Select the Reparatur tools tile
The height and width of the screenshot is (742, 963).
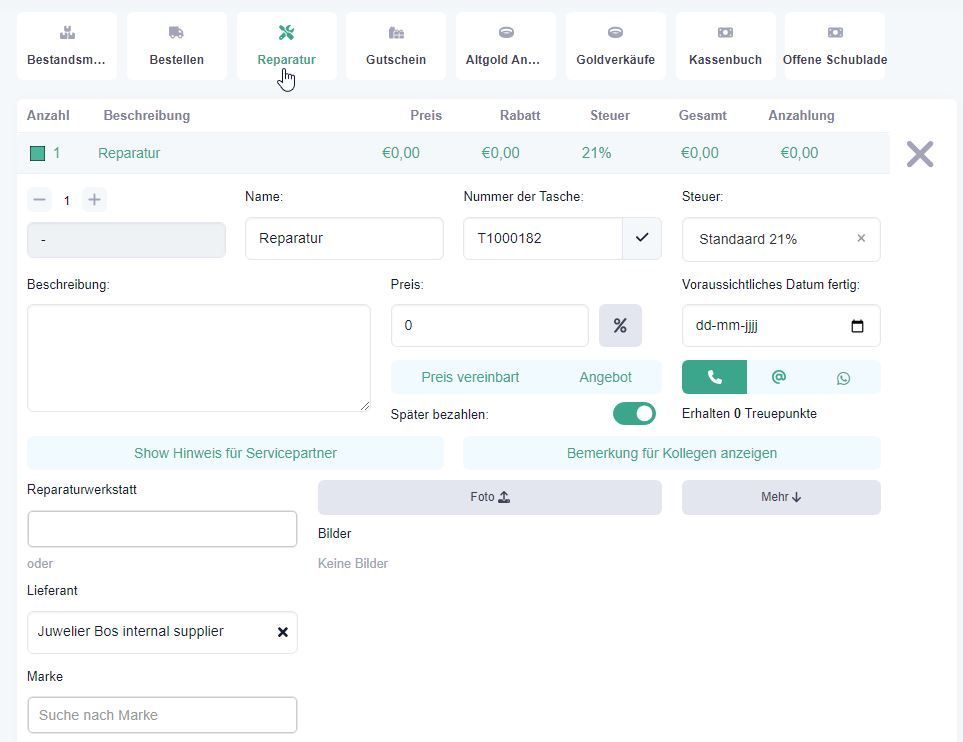click(x=286, y=46)
